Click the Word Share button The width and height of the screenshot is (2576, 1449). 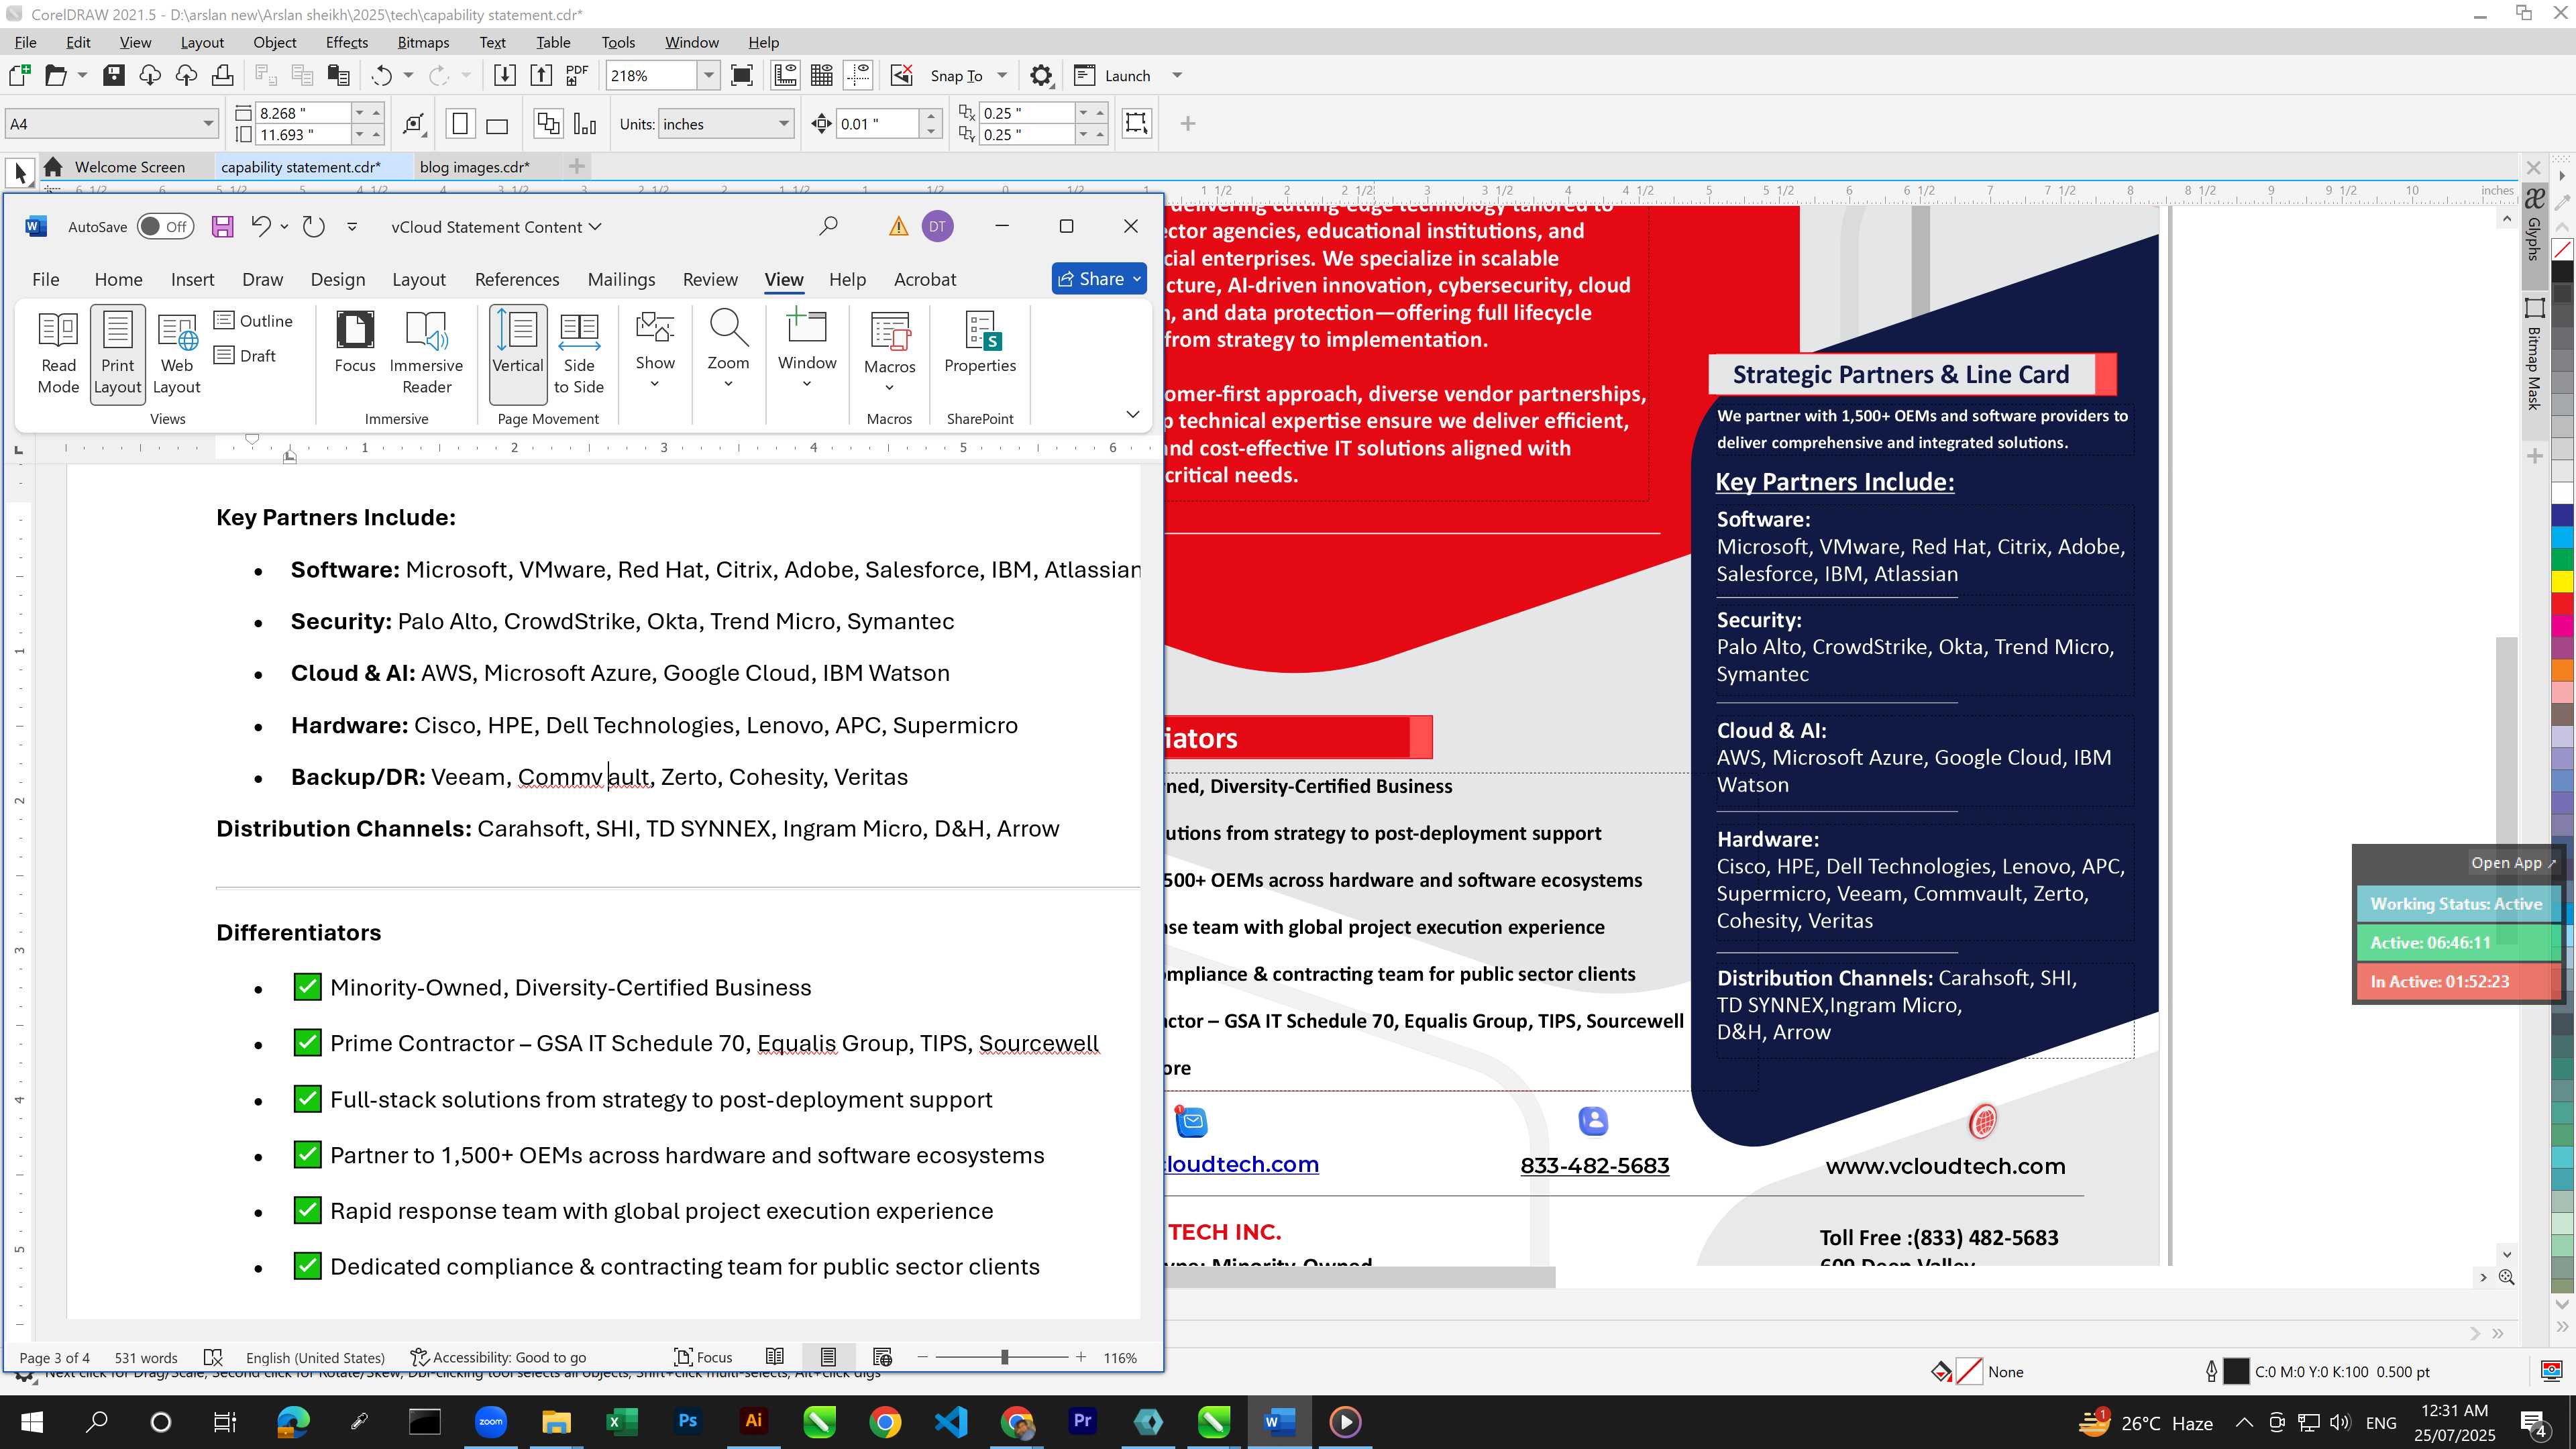(x=1098, y=279)
